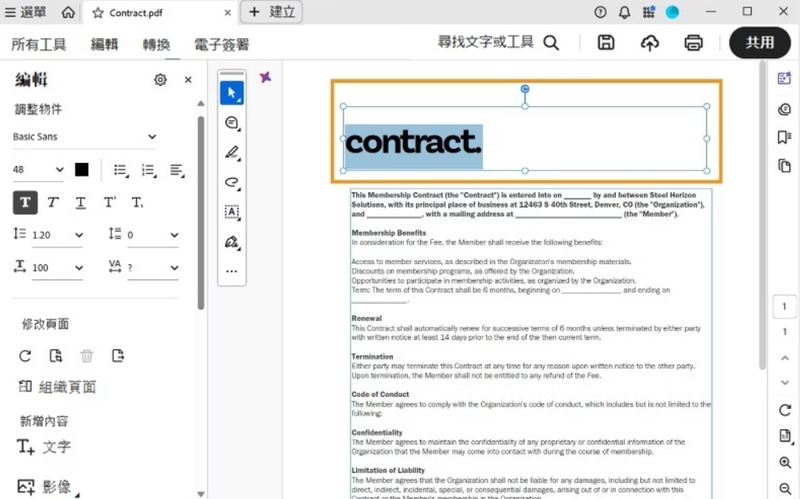Open page thumbnails panel on right rail
Viewport: 800px width, 499px height.
click(784, 166)
